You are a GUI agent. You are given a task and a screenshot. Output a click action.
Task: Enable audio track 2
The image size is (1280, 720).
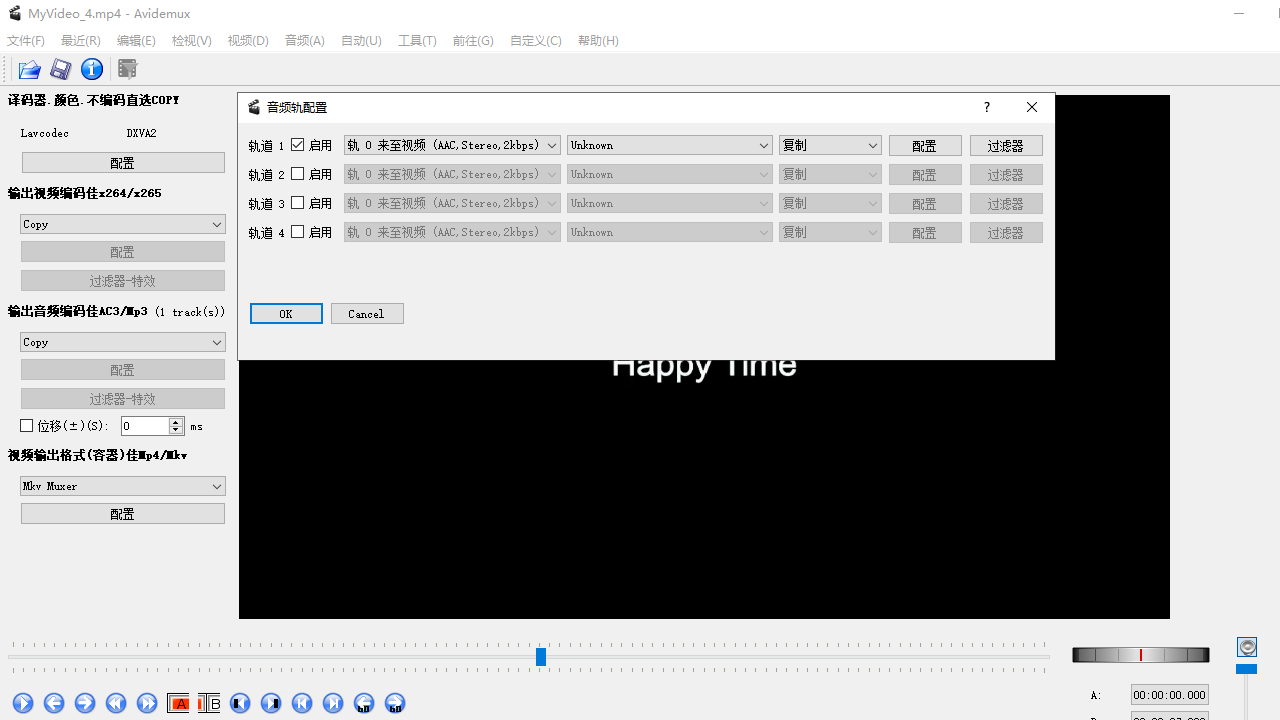click(x=297, y=173)
